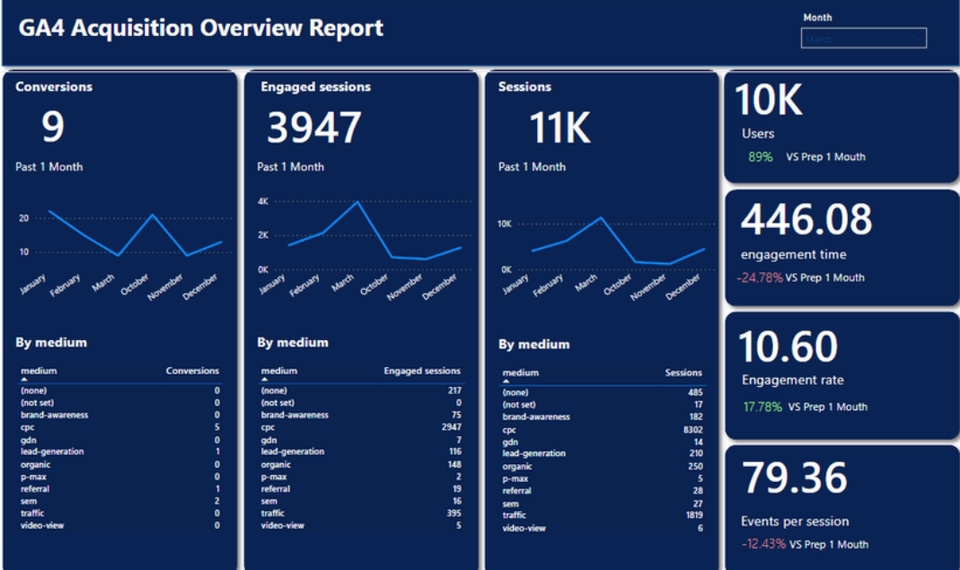Click sort arrow under medium in Conversions table

click(x=24, y=380)
